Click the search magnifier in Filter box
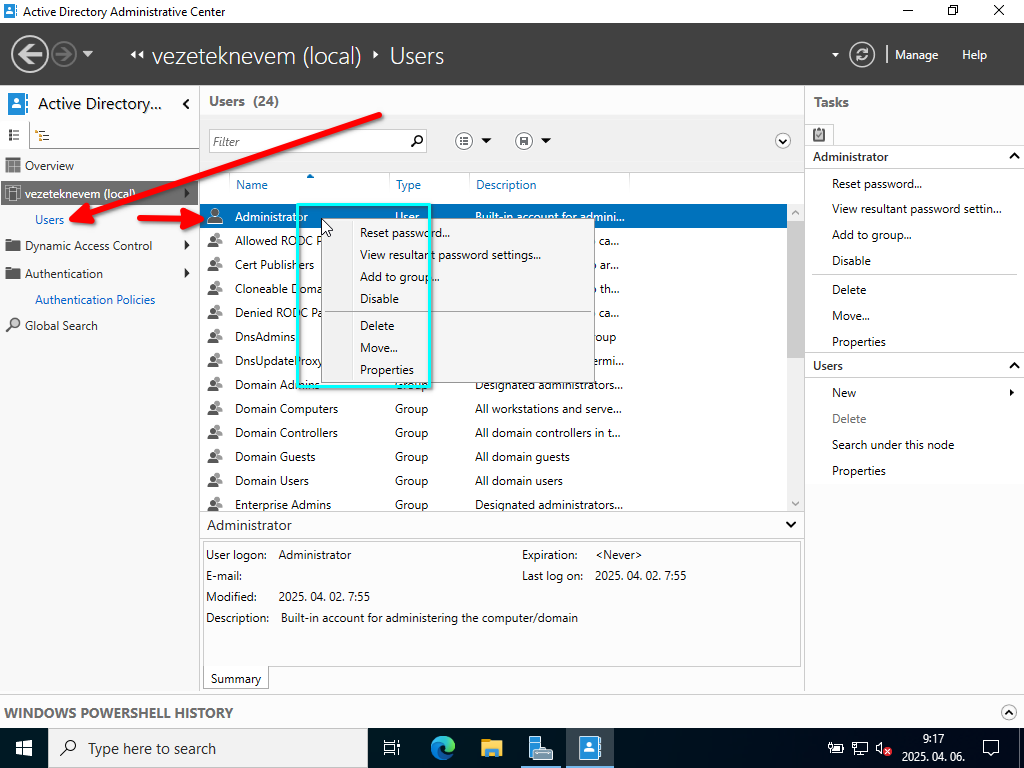 coord(417,141)
